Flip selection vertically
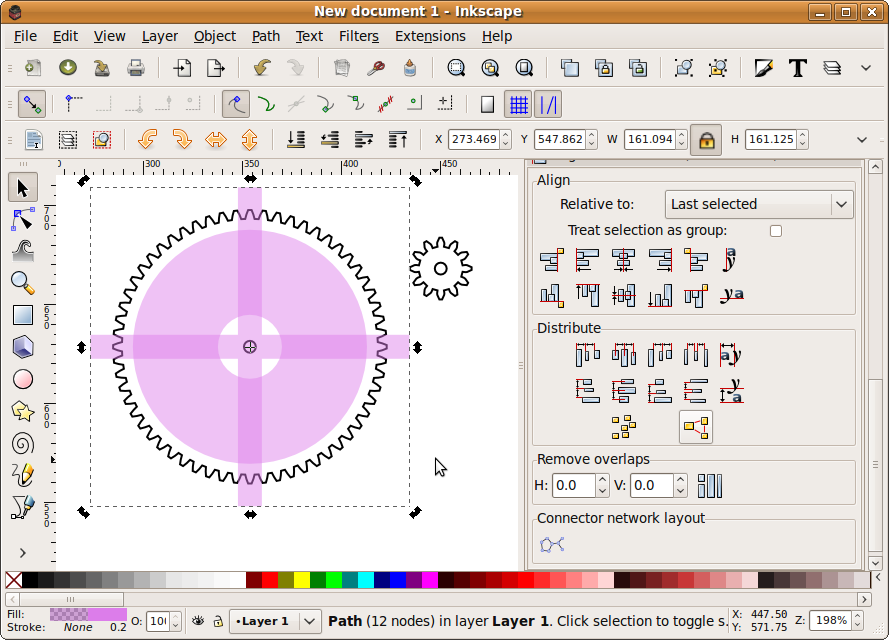Viewport: 889px width, 640px height. pos(249,139)
